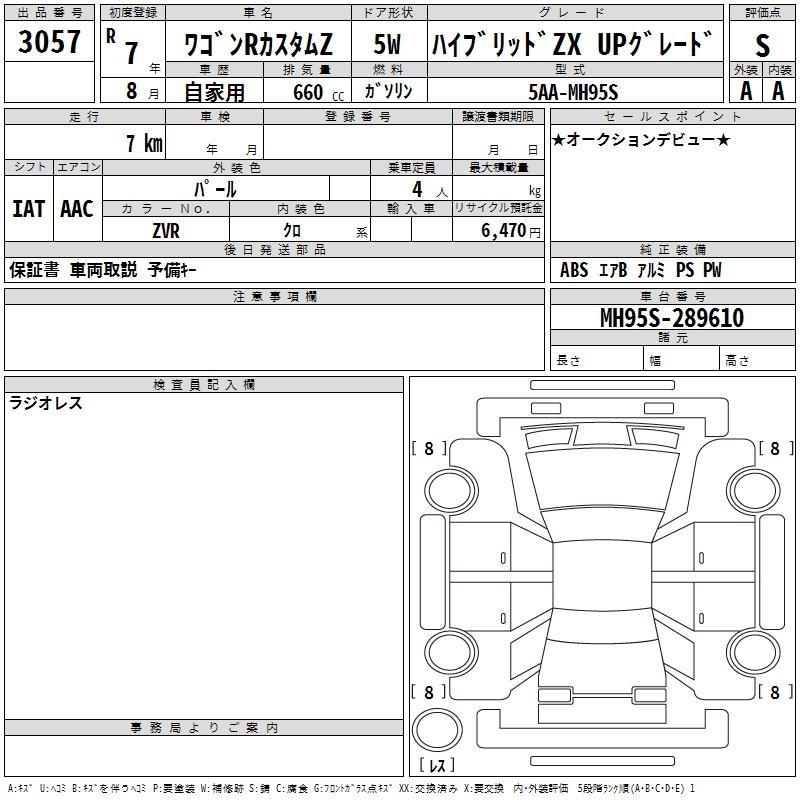Click the レス label under the spare tire
The image size is (800, 800).
441,765
